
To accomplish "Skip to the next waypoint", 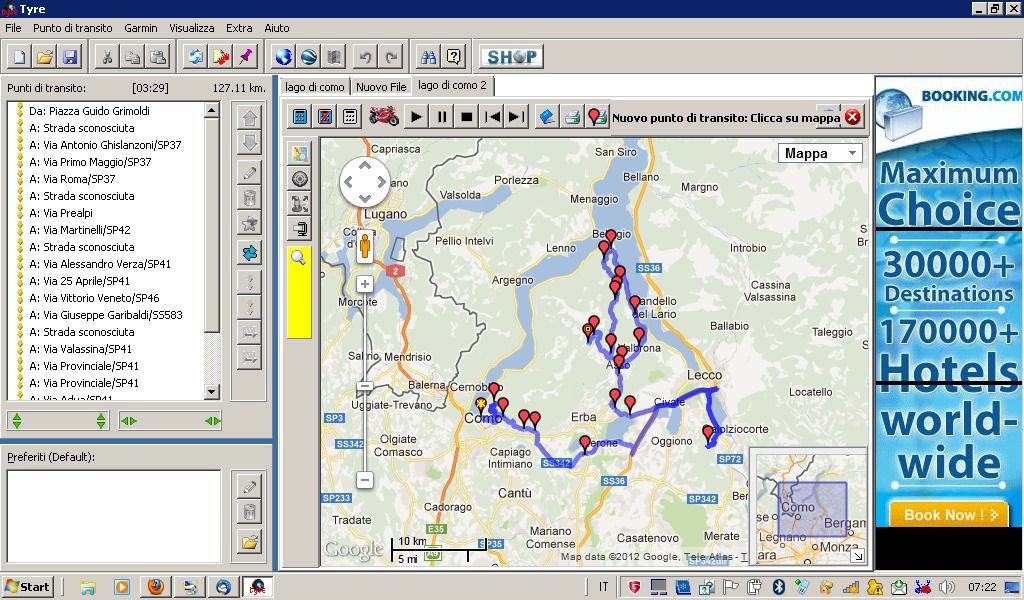I will point(517,117).
